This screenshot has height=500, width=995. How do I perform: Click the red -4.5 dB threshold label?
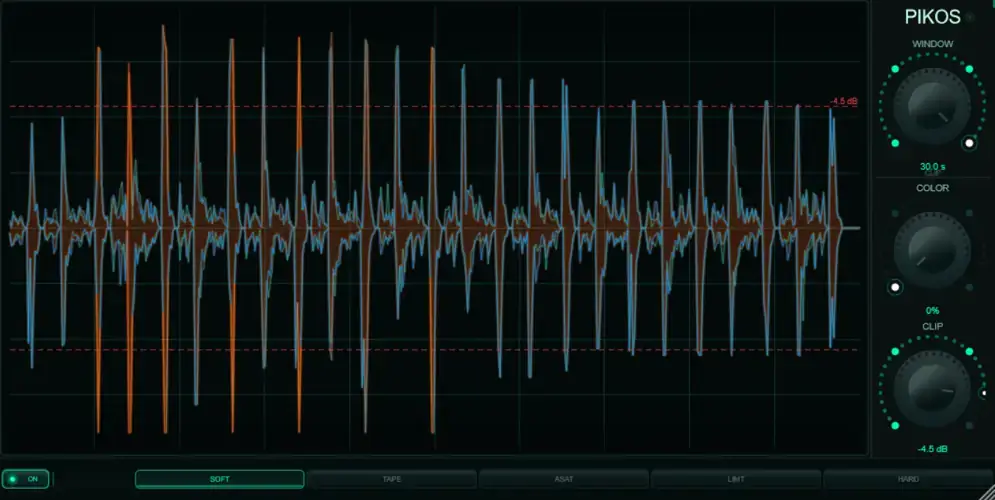pos(844,102)
